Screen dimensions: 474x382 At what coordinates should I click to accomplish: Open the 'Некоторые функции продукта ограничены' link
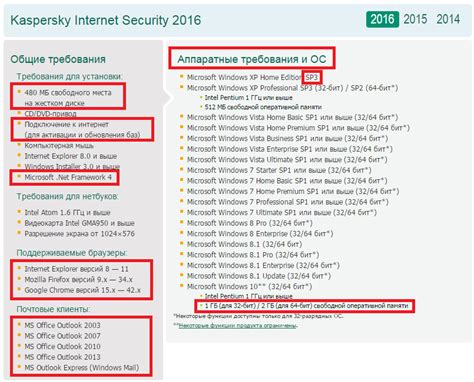[x=238, y=325]
